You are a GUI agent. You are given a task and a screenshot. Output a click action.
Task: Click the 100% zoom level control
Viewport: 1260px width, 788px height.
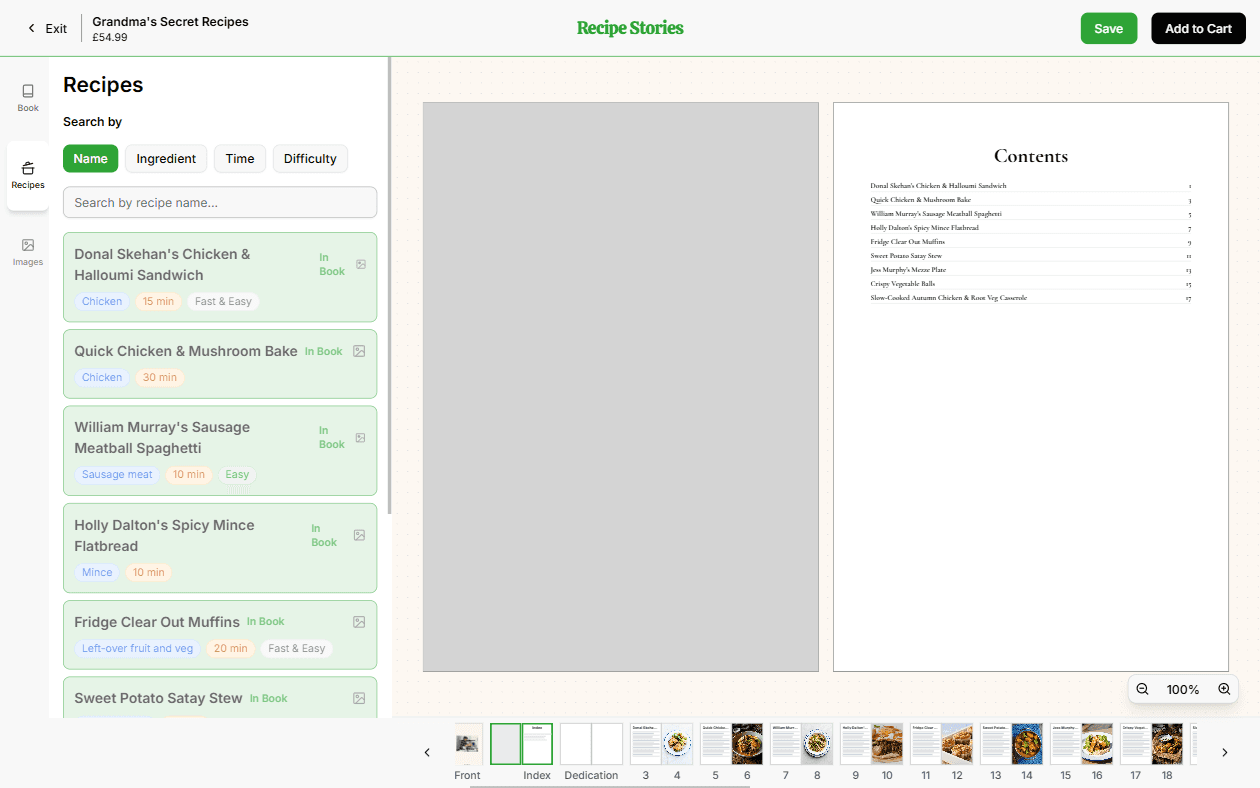pyautogui.click(x=1183, y=688)
